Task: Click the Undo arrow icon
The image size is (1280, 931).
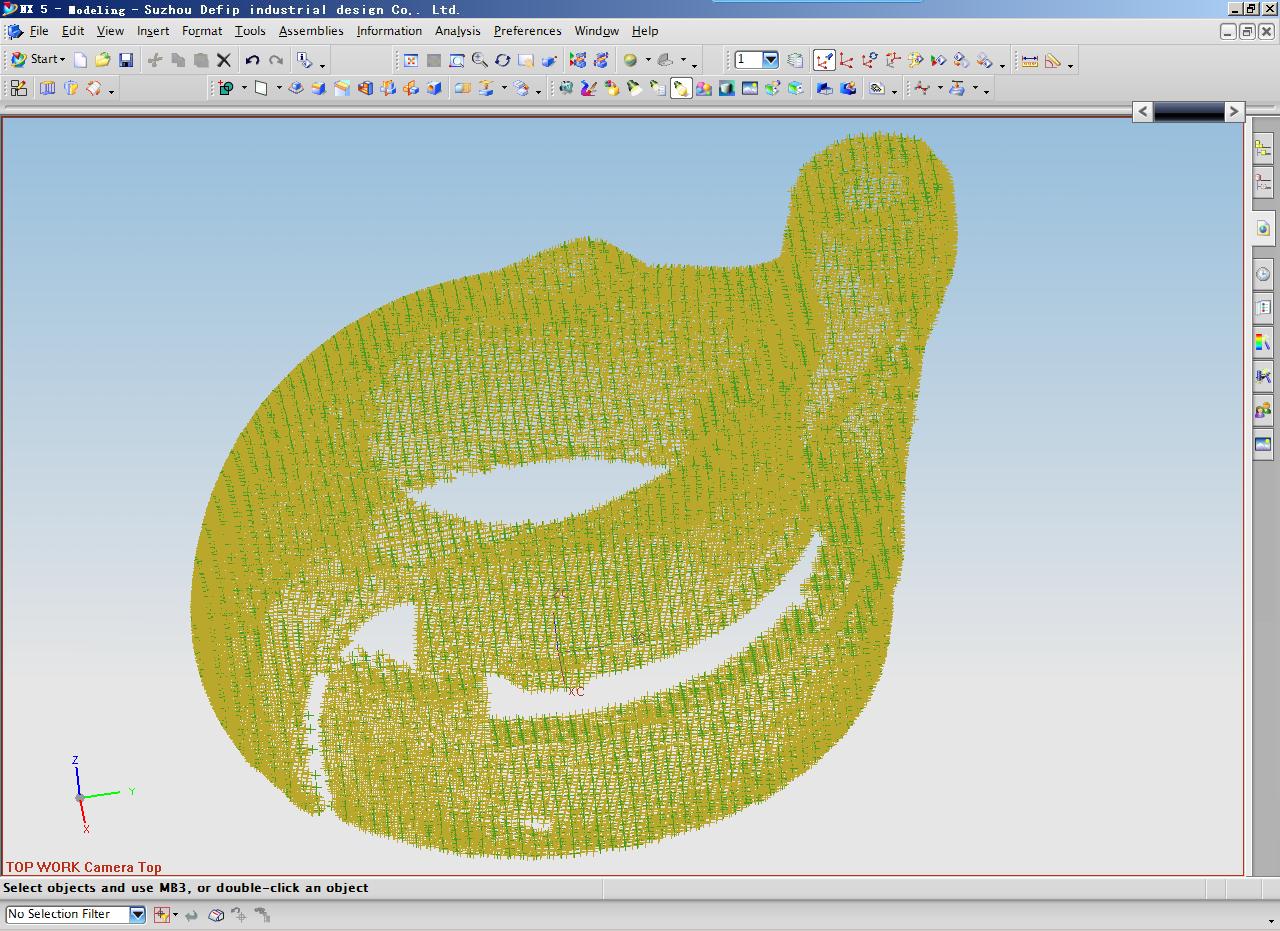Action: (x=252, y=60)
